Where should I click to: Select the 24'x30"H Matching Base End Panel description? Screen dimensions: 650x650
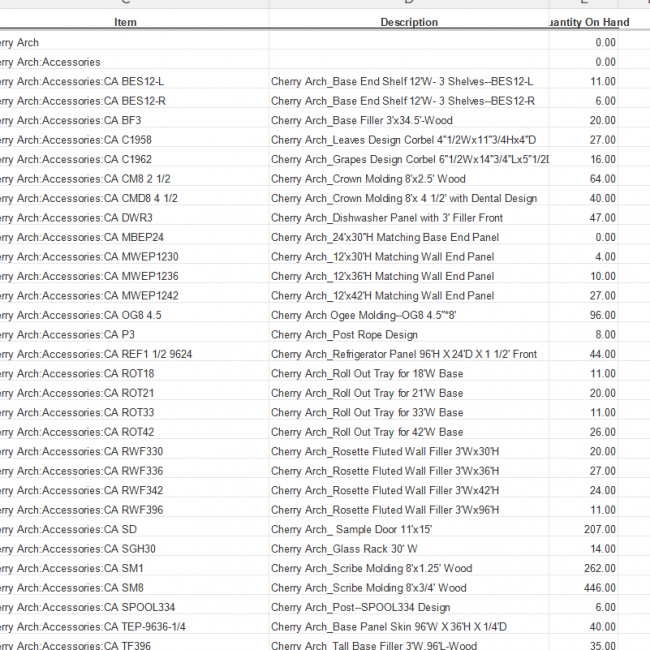click(409, 237)
